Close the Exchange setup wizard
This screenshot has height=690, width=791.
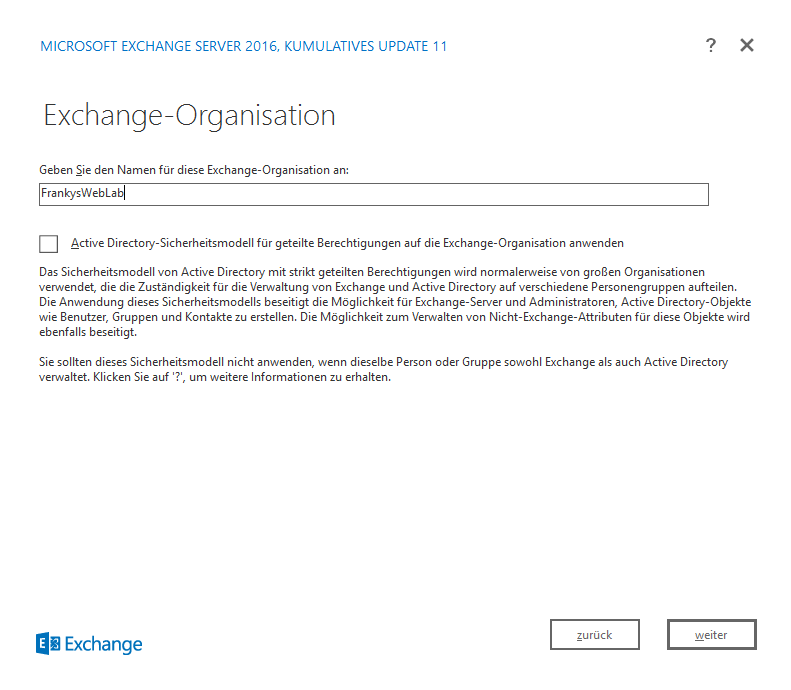coord(747,45)
